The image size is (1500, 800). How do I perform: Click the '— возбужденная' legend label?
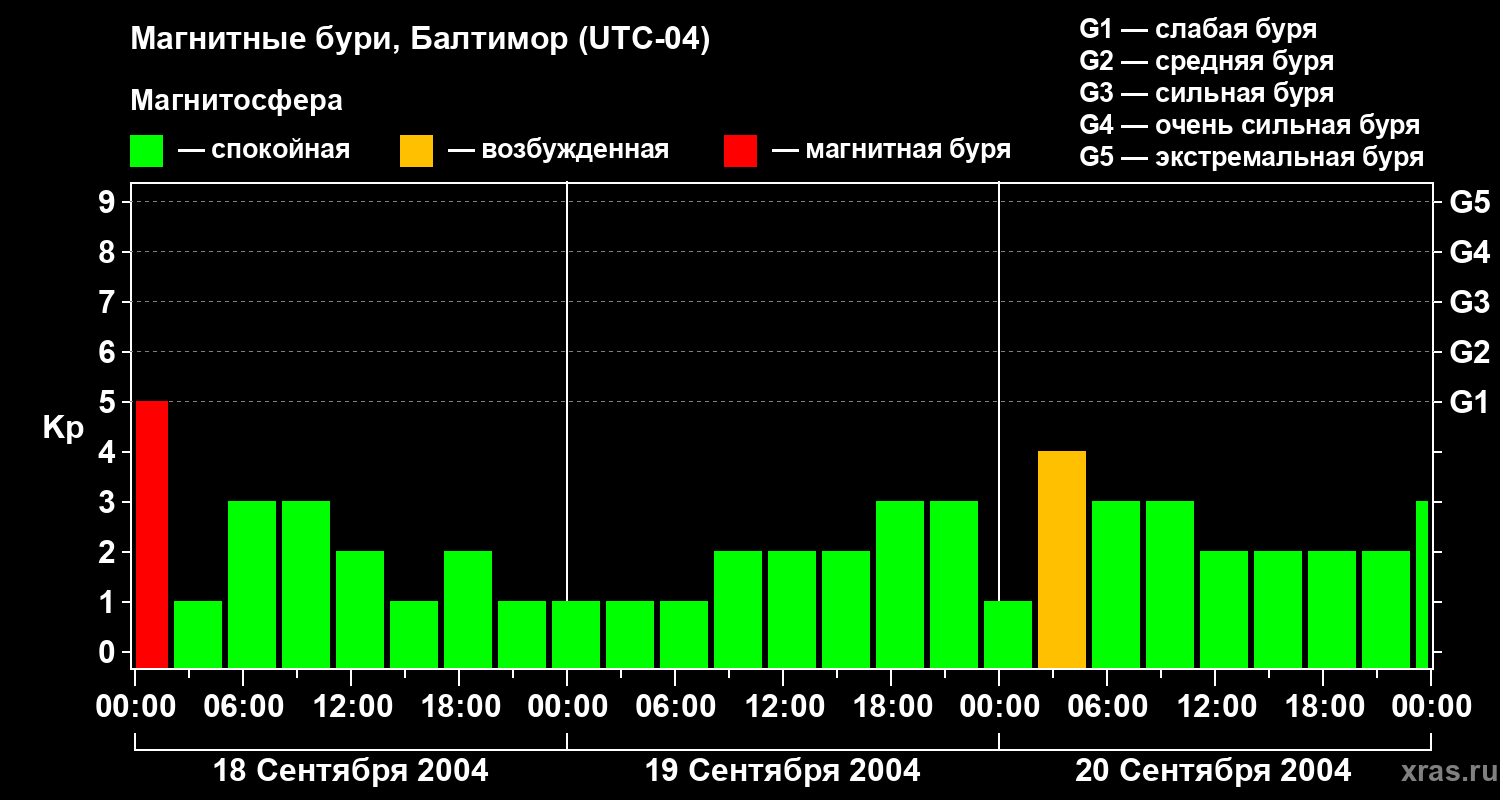coord(558,150)
